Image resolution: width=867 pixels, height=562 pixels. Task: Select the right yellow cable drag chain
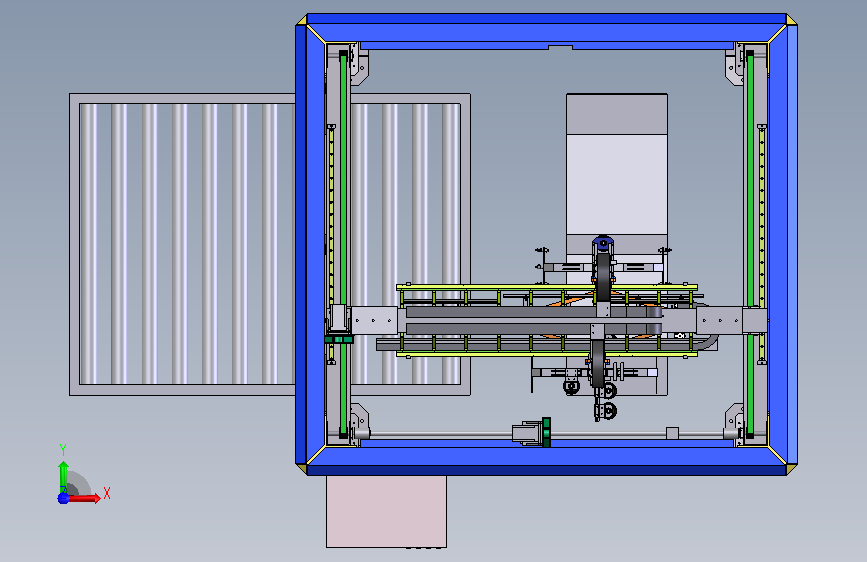coord(762,243)
